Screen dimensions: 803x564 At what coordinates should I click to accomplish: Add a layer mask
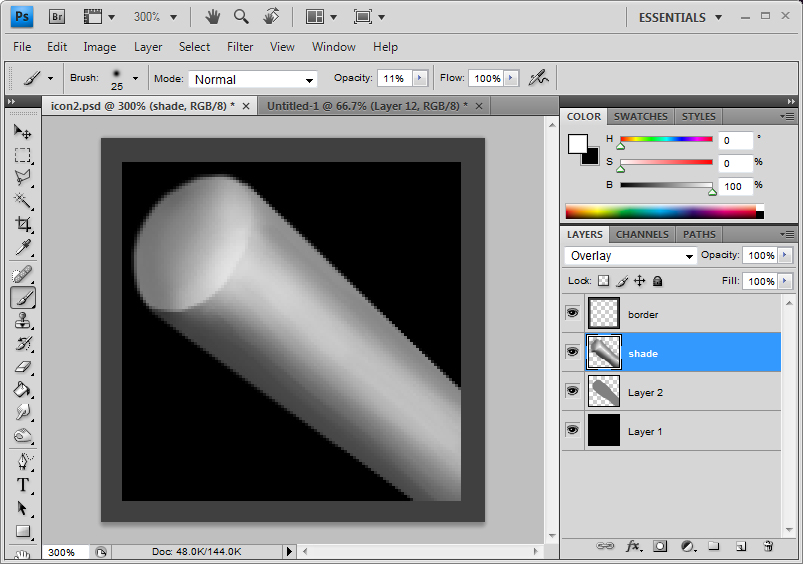tap(660, 546)
